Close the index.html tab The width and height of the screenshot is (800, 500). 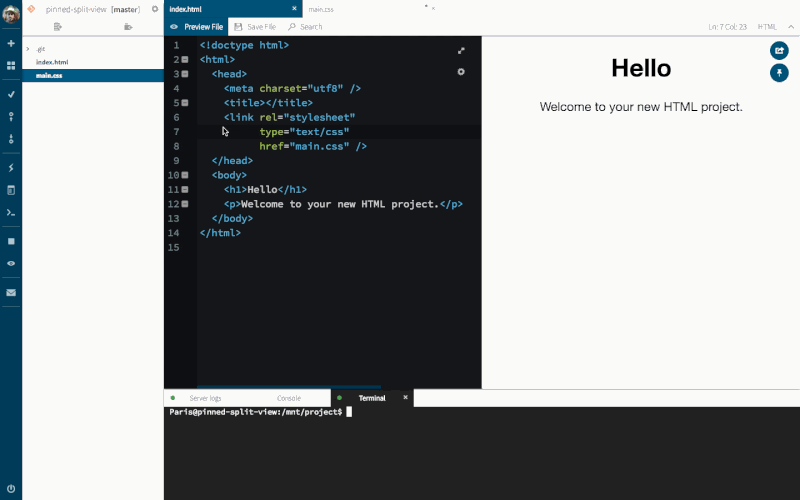click(x=294, y=9)
